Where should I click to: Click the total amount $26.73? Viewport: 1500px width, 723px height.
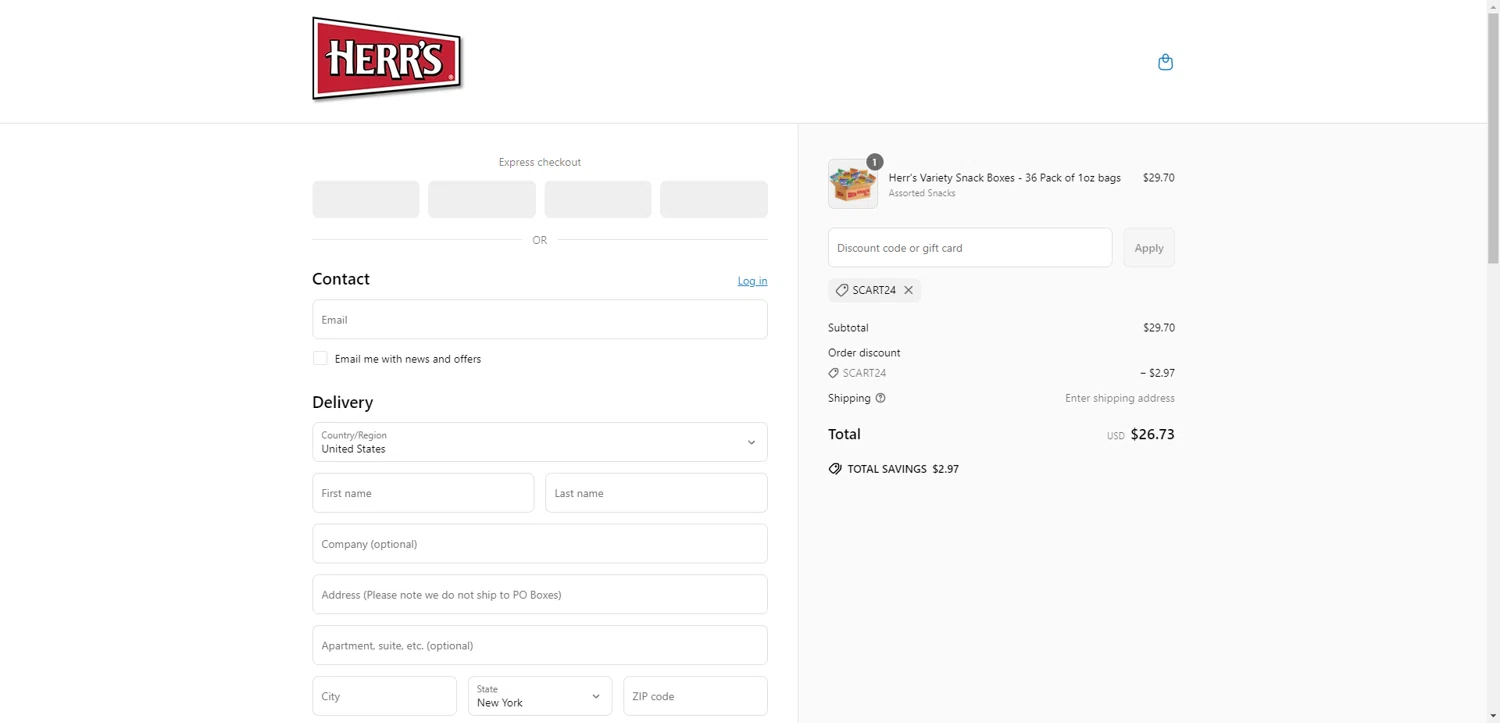1152,434
